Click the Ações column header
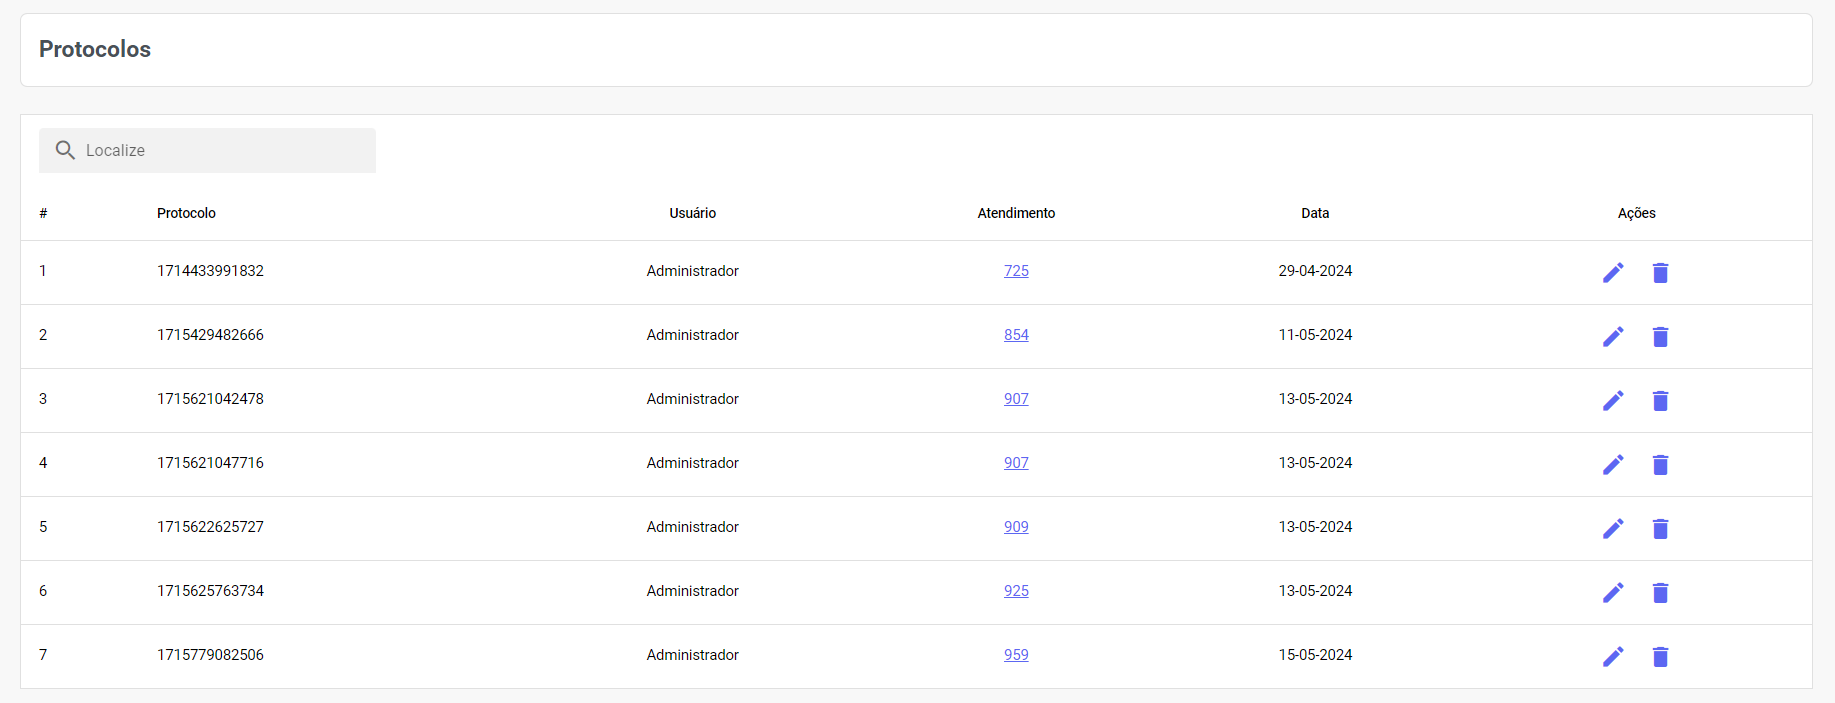This screenshot has height=703, width=1835. click(x=1637, y=213)
